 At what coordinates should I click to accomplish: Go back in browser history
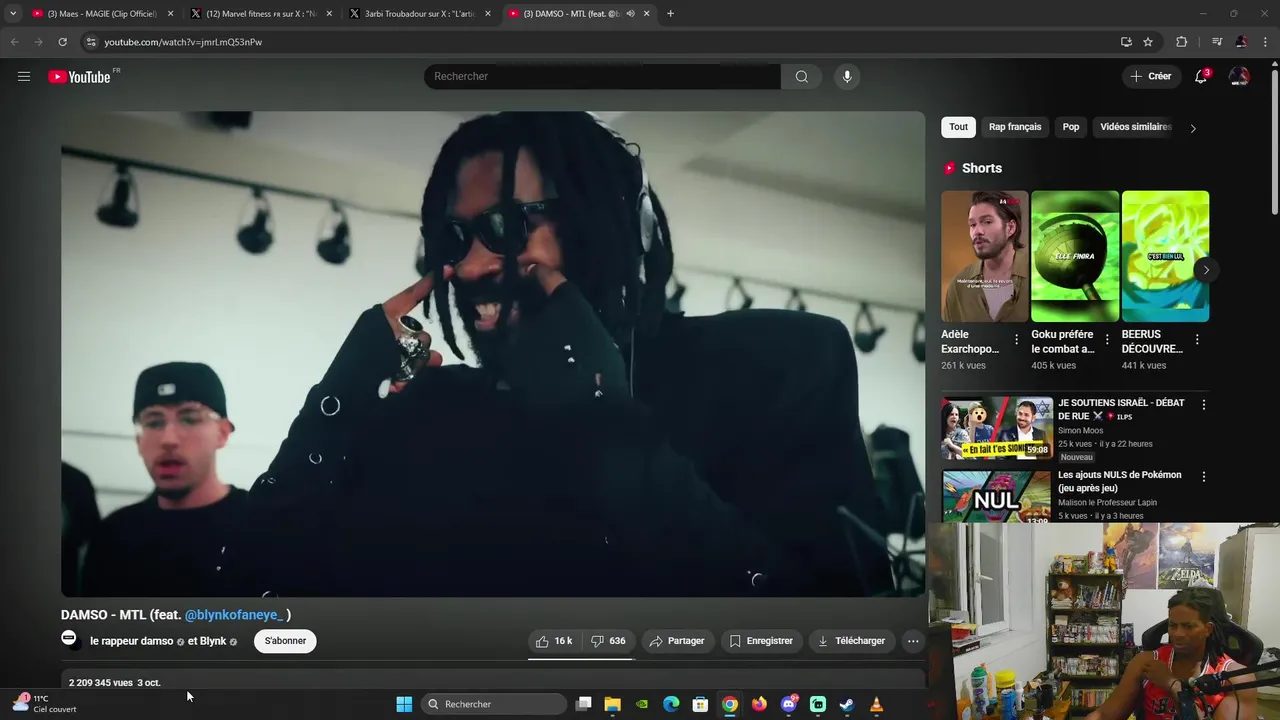click(x=14, y=42)
